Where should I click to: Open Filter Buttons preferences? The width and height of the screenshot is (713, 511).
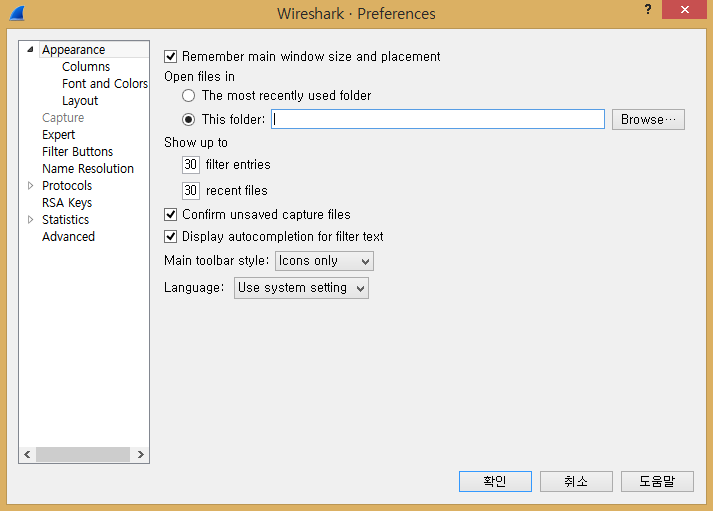78,152
